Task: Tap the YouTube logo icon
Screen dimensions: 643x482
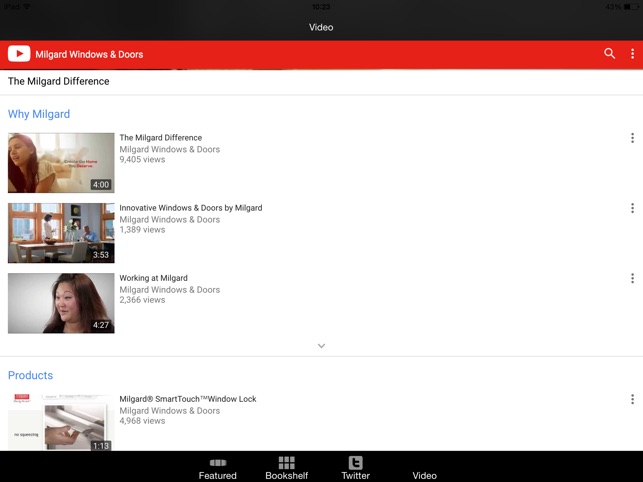Action: point(19,54)
